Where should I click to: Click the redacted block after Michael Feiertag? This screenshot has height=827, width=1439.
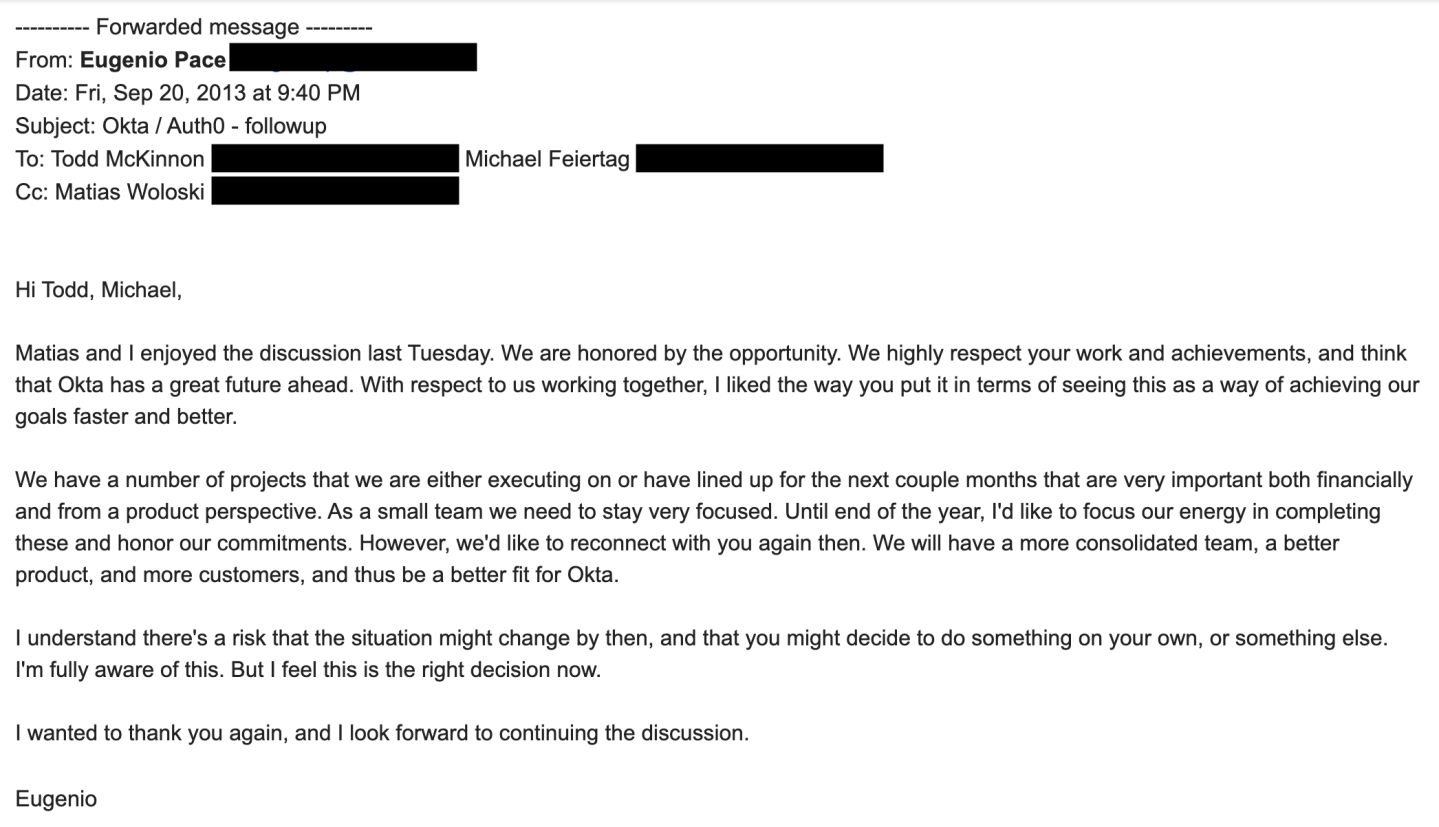pos(759,158)
